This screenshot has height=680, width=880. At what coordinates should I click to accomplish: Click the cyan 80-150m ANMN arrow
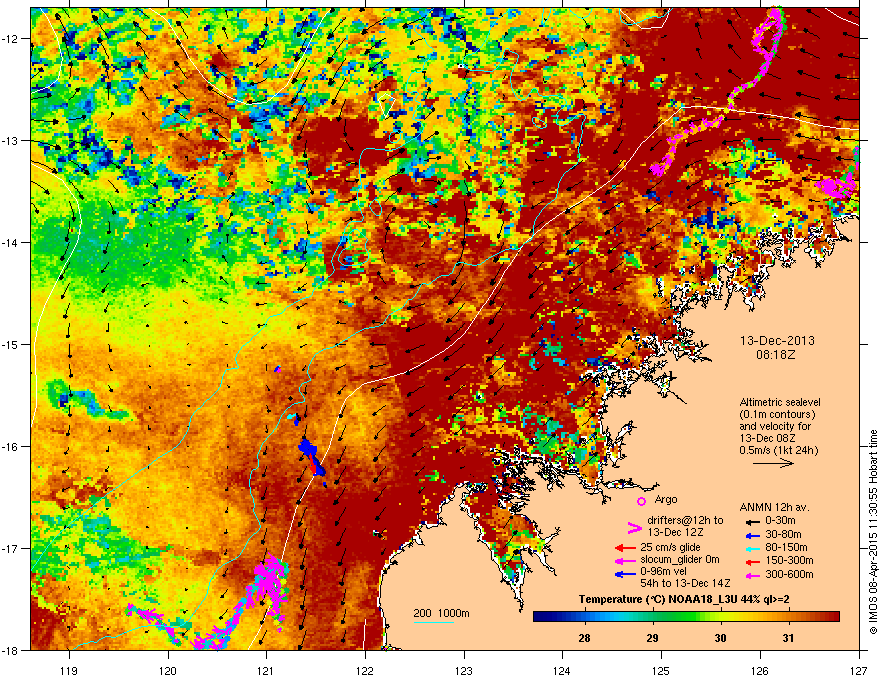pyautogui.click(x=752, y=548)
